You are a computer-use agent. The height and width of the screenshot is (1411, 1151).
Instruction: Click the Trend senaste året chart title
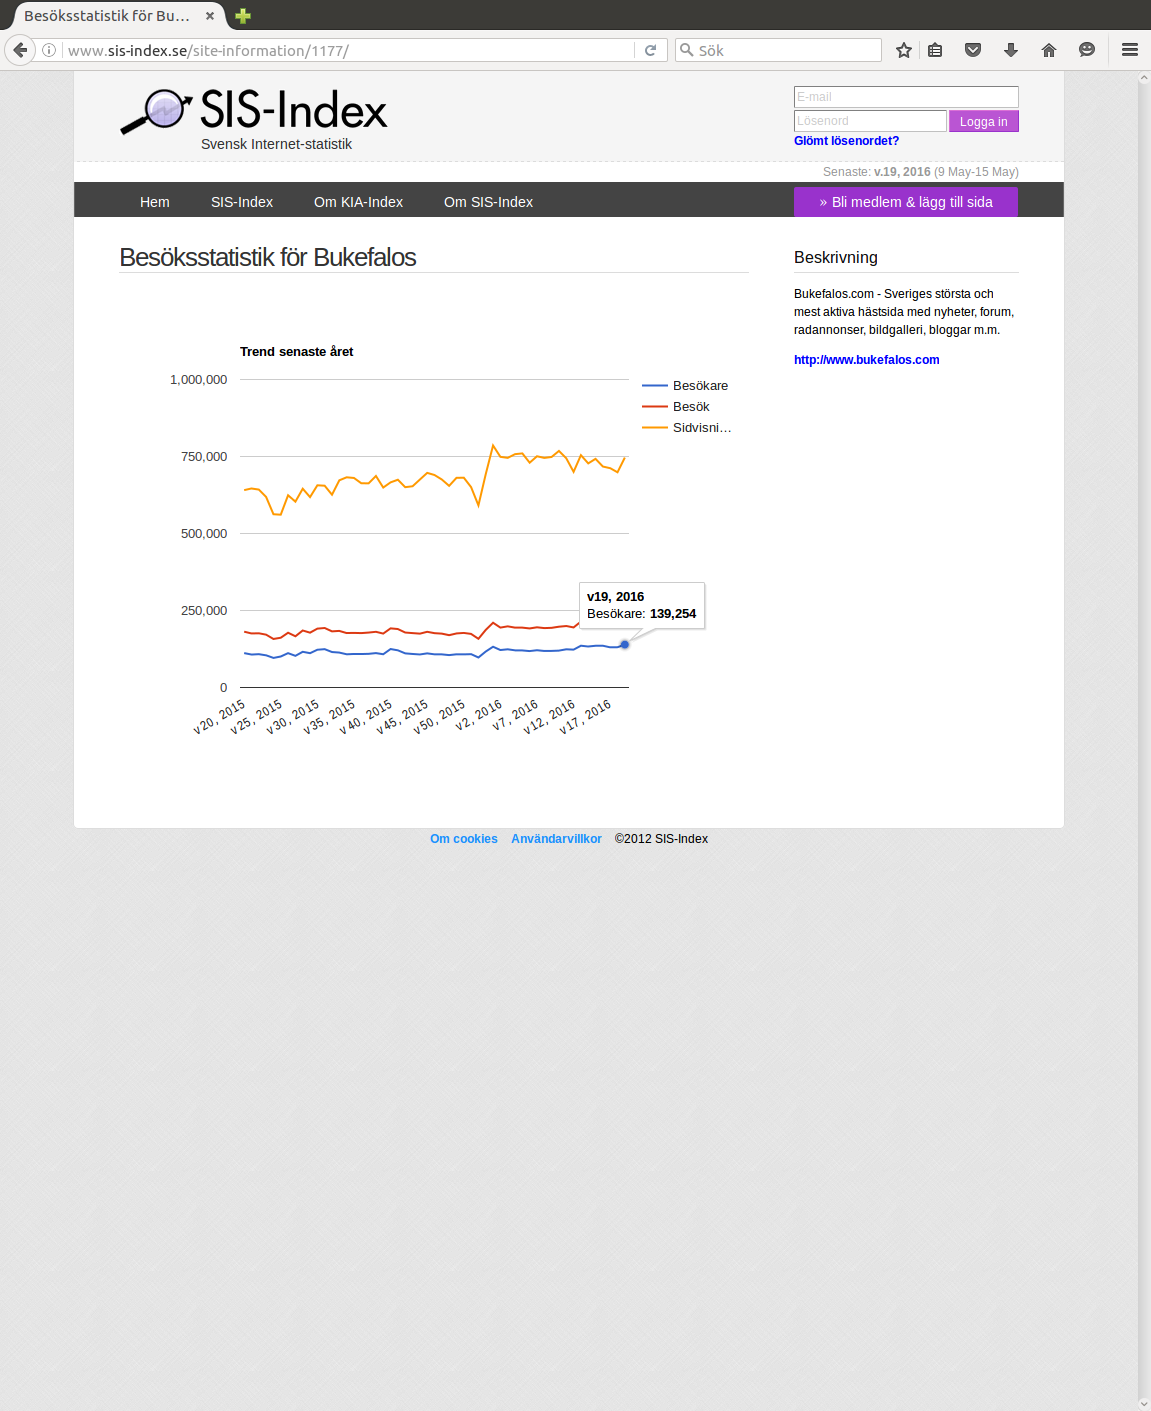tap(297, 352)
